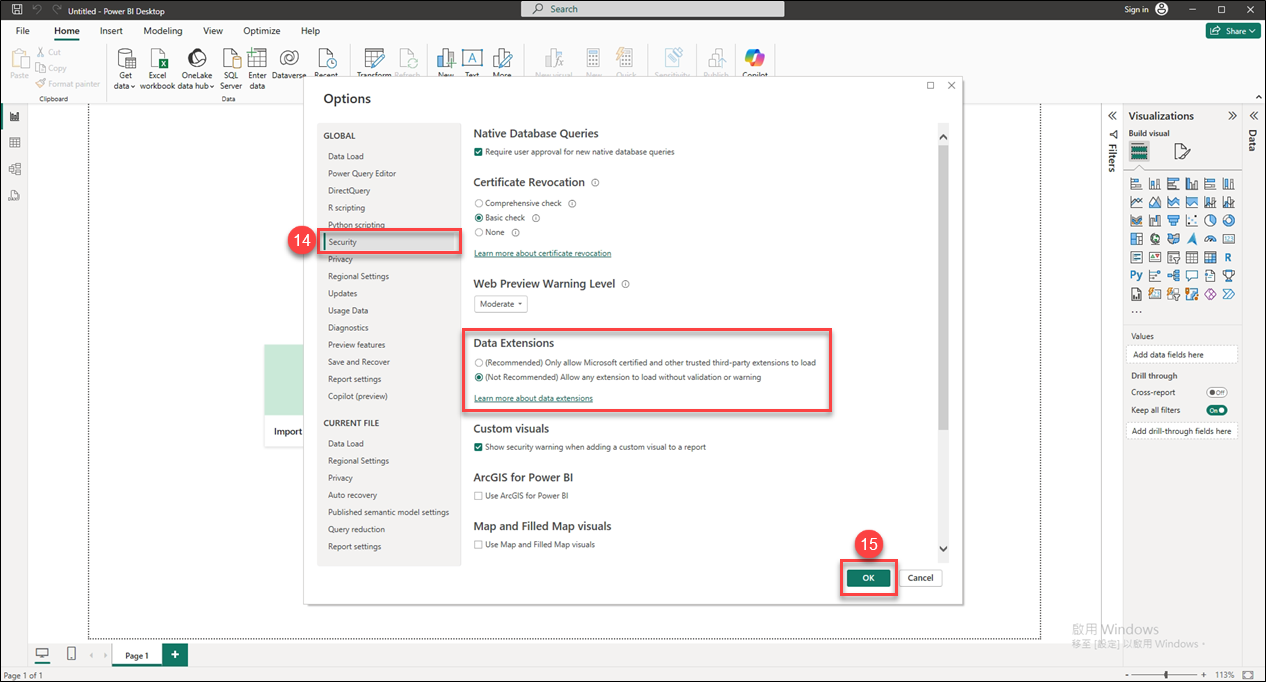Choose the Recommended data extensions option

(479, 362)
